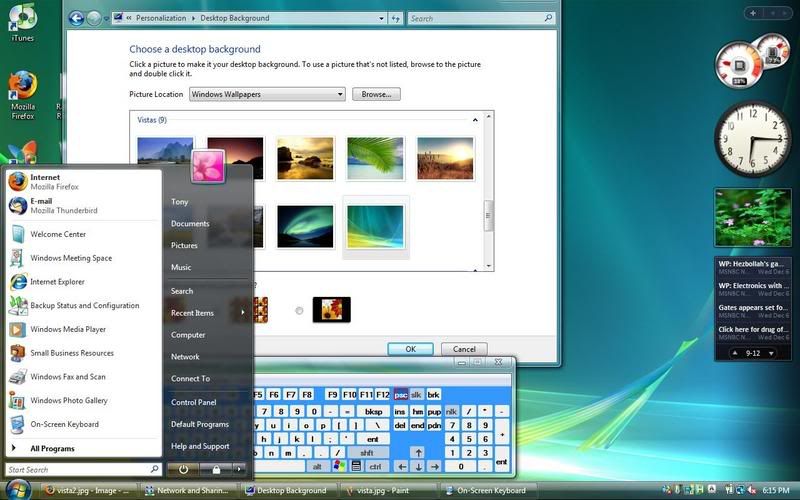Open recent pages dropdown beside navigation arrows
The height and width of the screenshot is (500, 800).
106,19
